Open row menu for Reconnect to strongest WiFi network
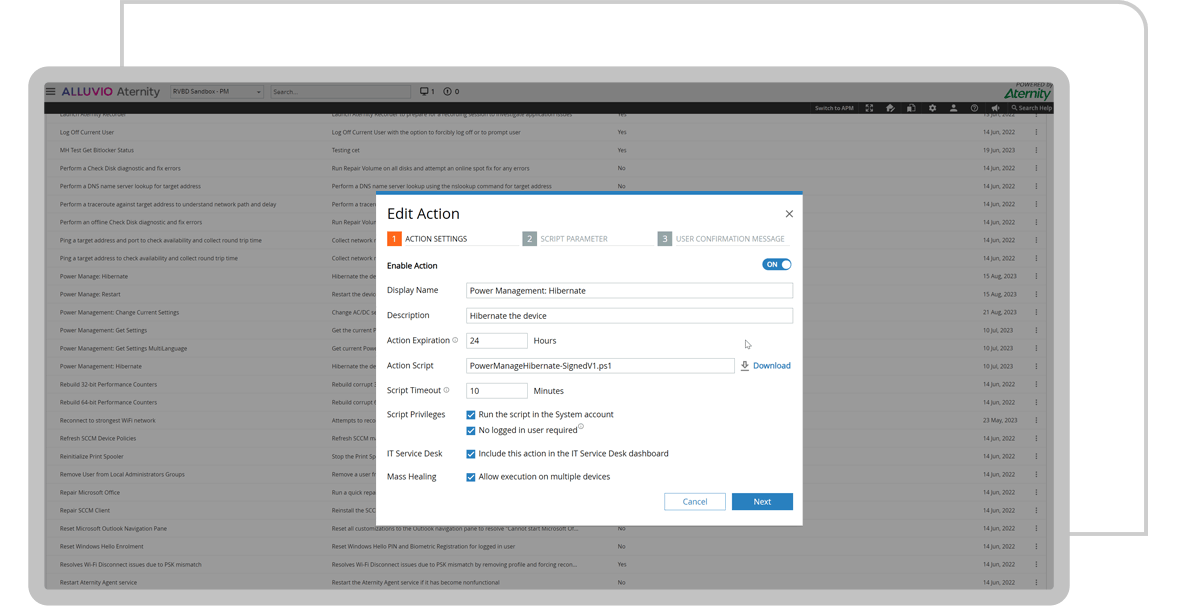Screen dimensions: 1180x610 (x=1036, y=420)
